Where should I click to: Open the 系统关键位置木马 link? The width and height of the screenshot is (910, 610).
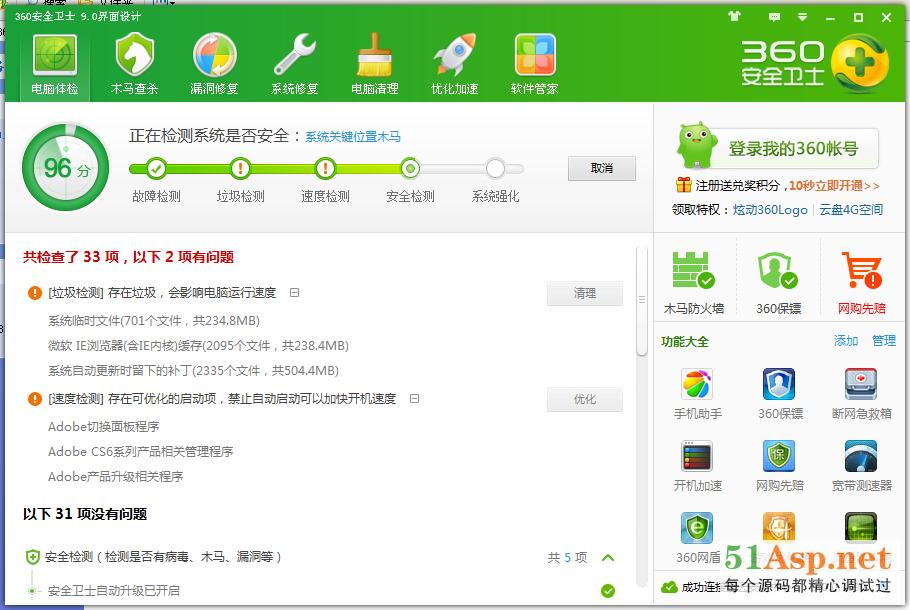353,137
